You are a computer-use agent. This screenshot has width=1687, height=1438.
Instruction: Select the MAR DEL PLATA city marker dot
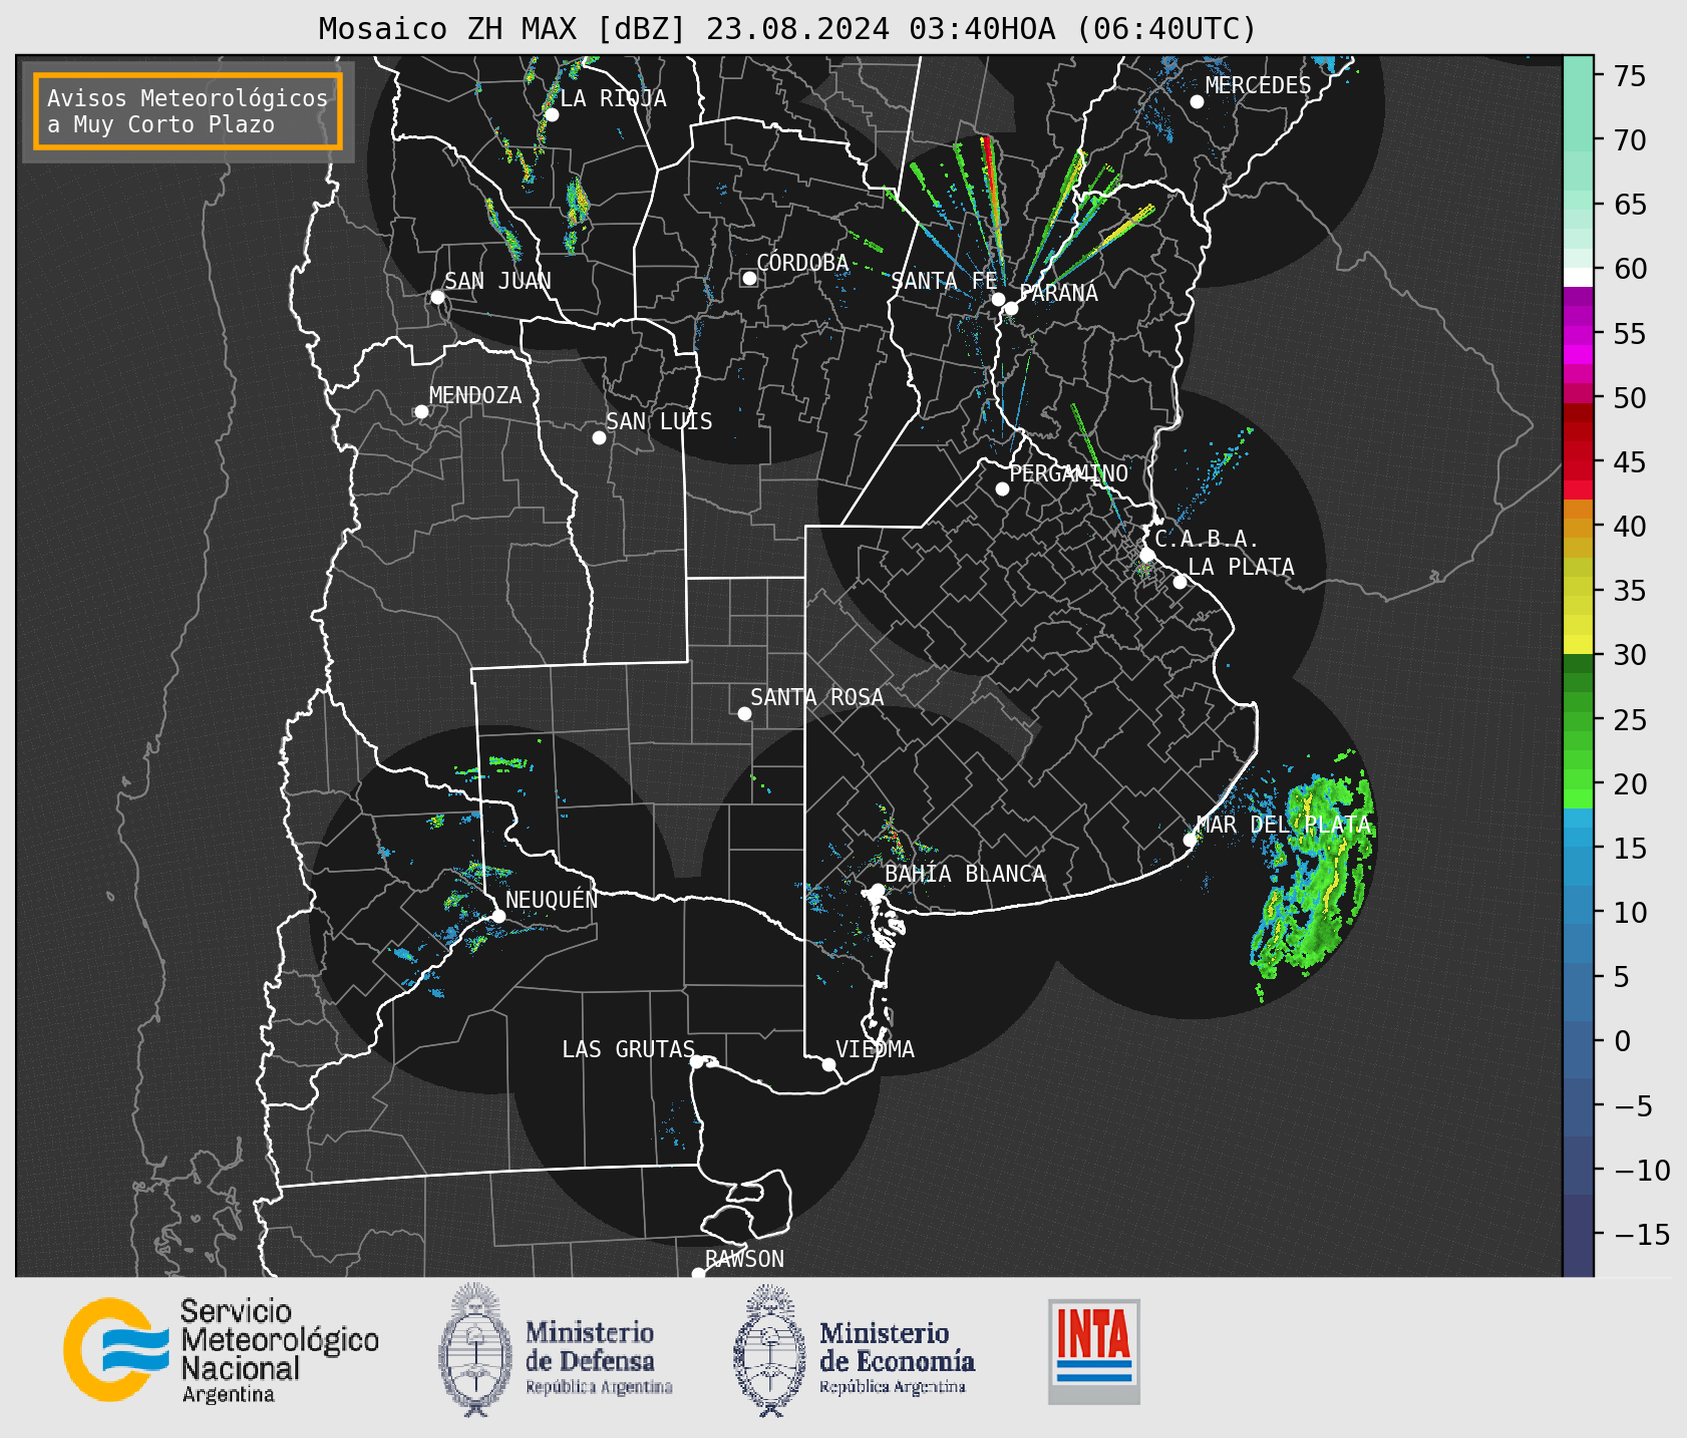click(x=1190, y=840)
